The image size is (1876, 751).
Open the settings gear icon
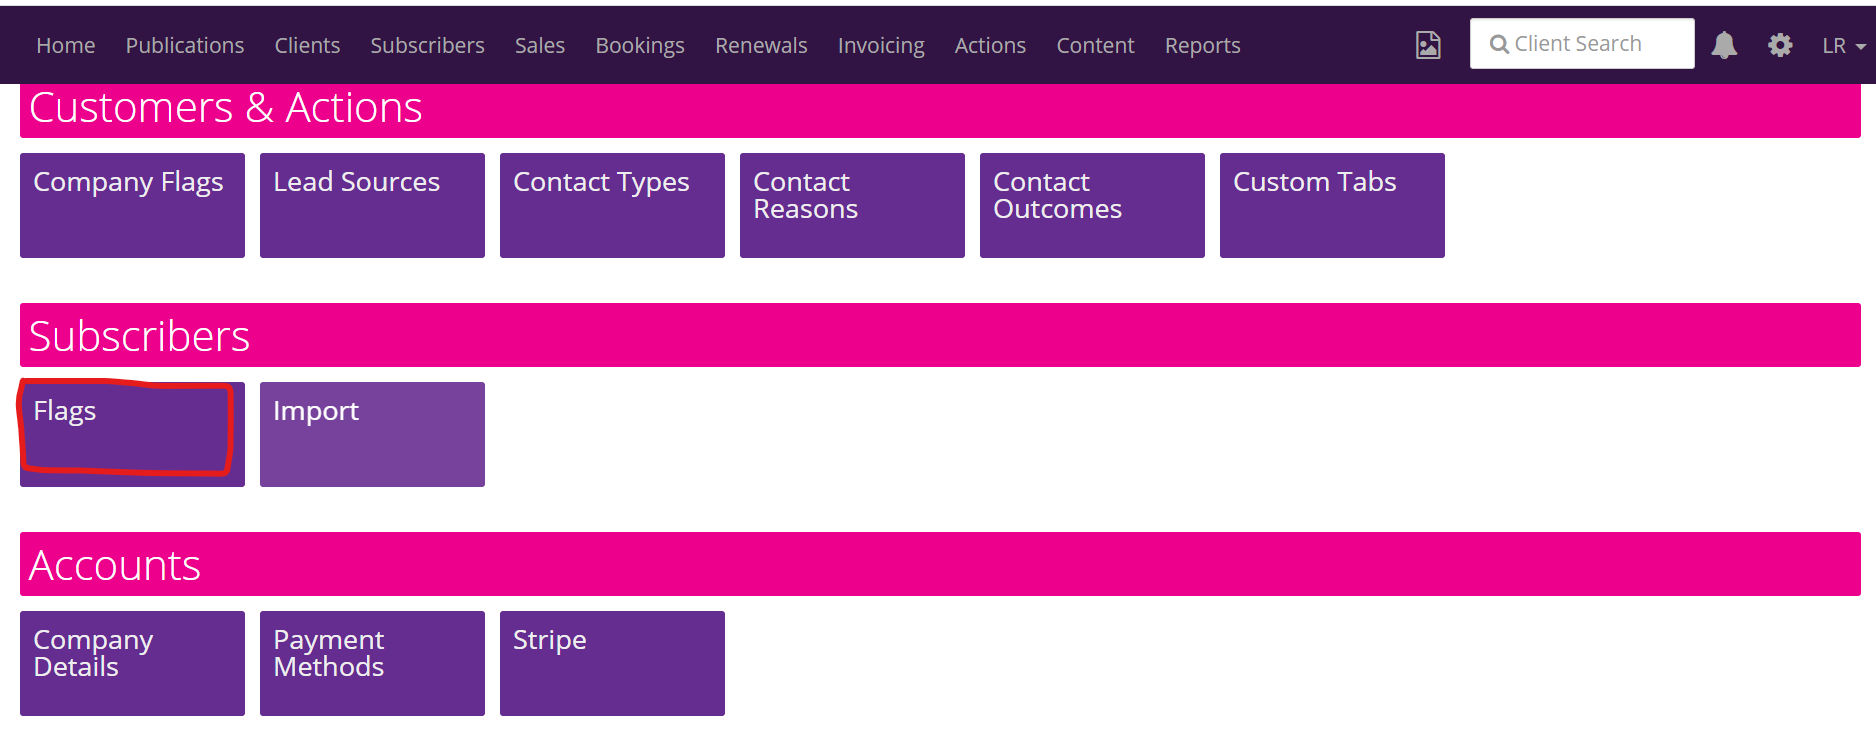[x=1780, y=45]
